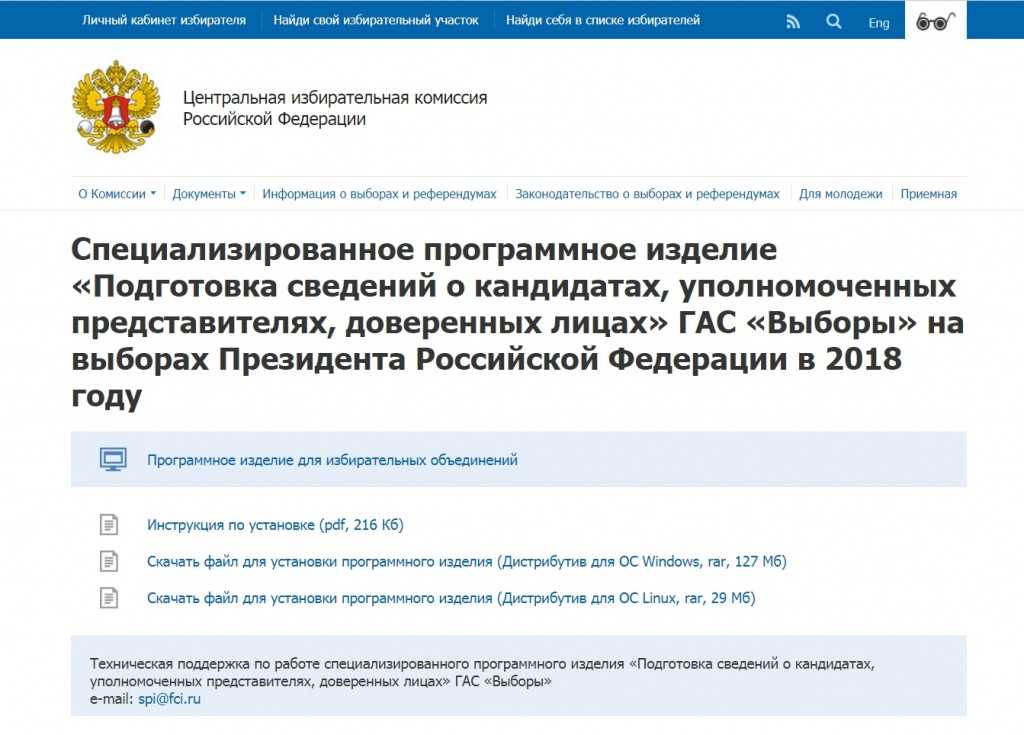
Task: Download Инструкция по установке pdf
Action: click(275, 525)
